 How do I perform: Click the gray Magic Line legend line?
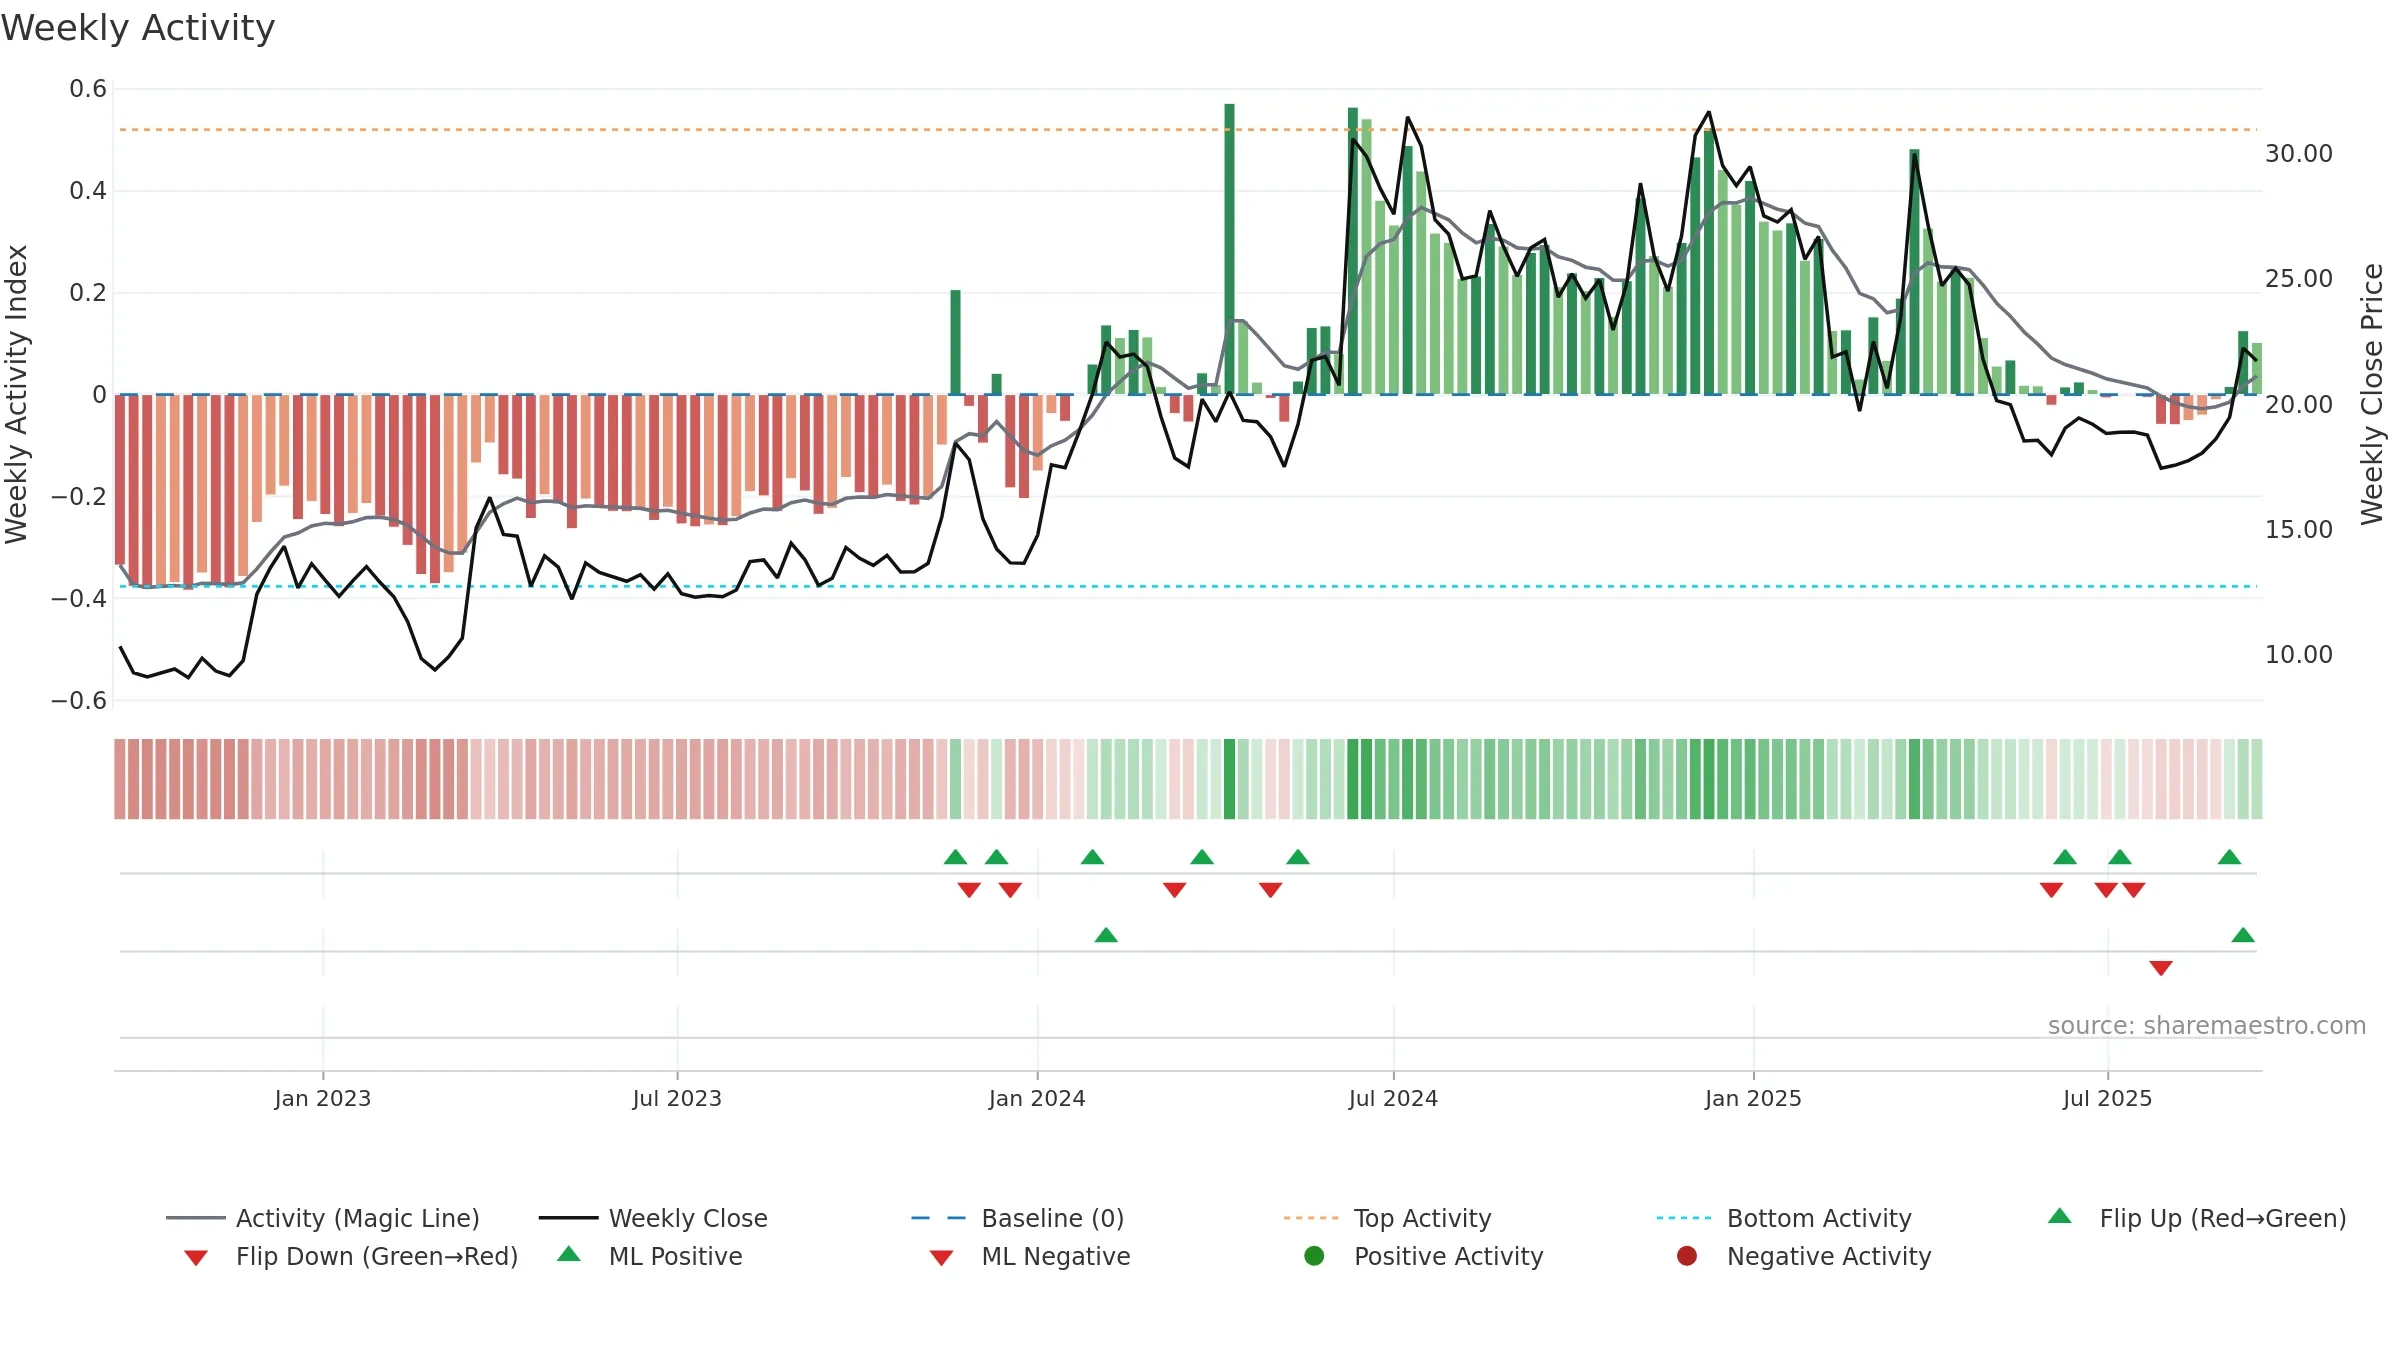(195, 1218)
